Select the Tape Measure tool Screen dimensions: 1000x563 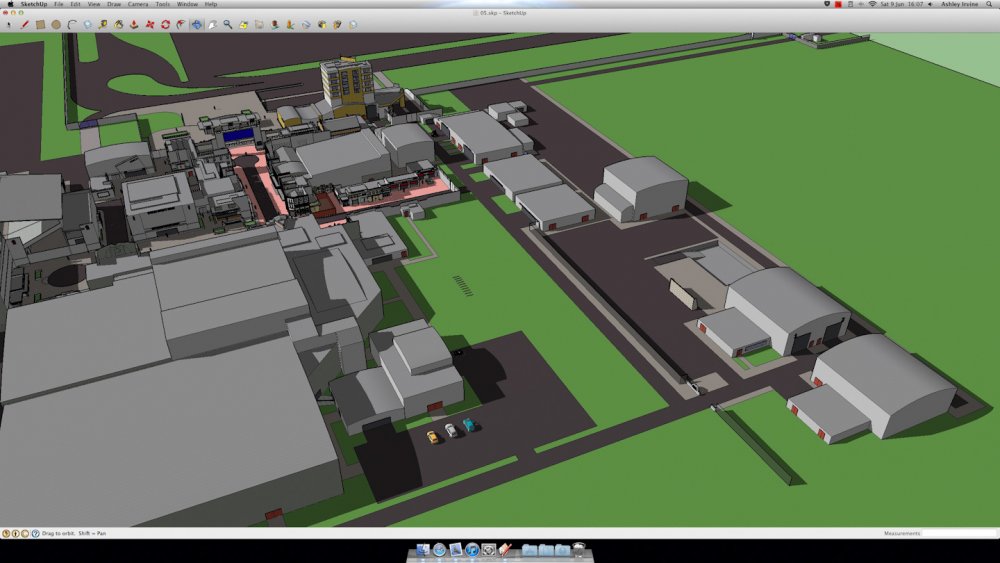point(103,25)
